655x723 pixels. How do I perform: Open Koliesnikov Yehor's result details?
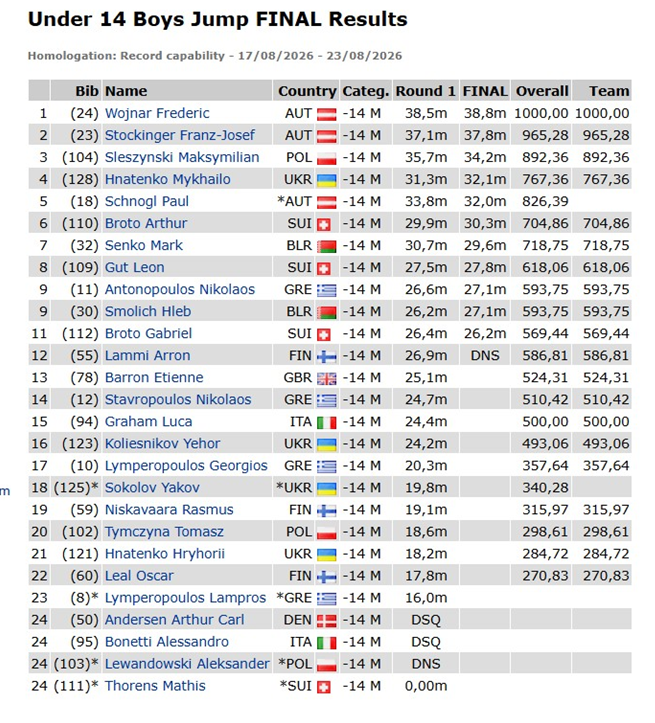162,444
